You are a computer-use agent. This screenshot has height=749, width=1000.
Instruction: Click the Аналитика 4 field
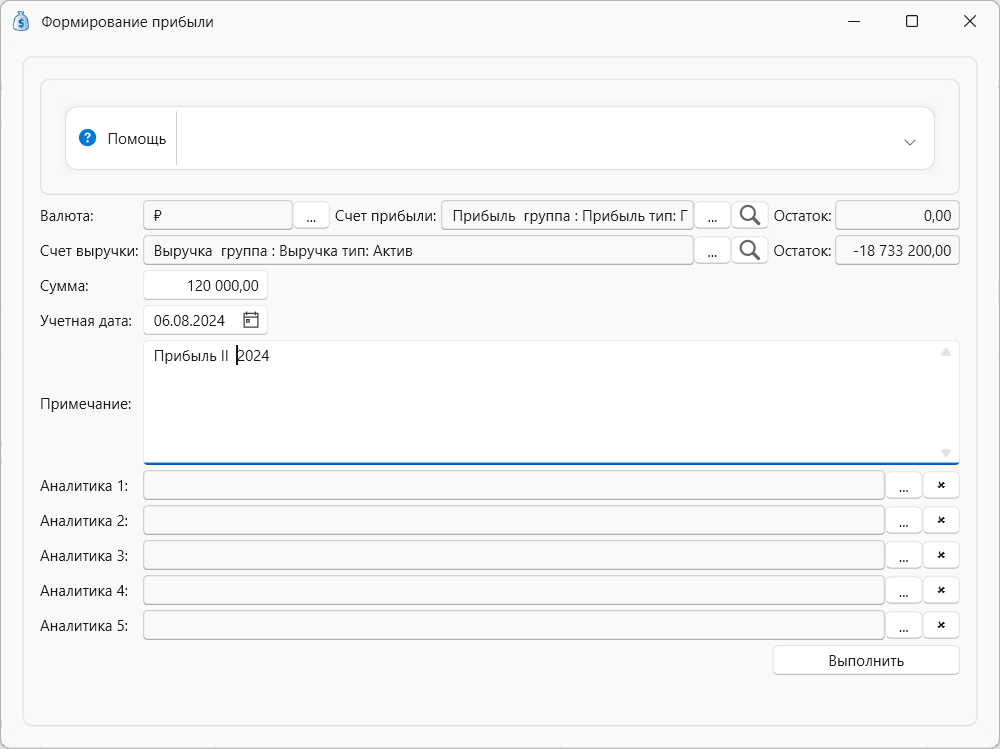514,590
